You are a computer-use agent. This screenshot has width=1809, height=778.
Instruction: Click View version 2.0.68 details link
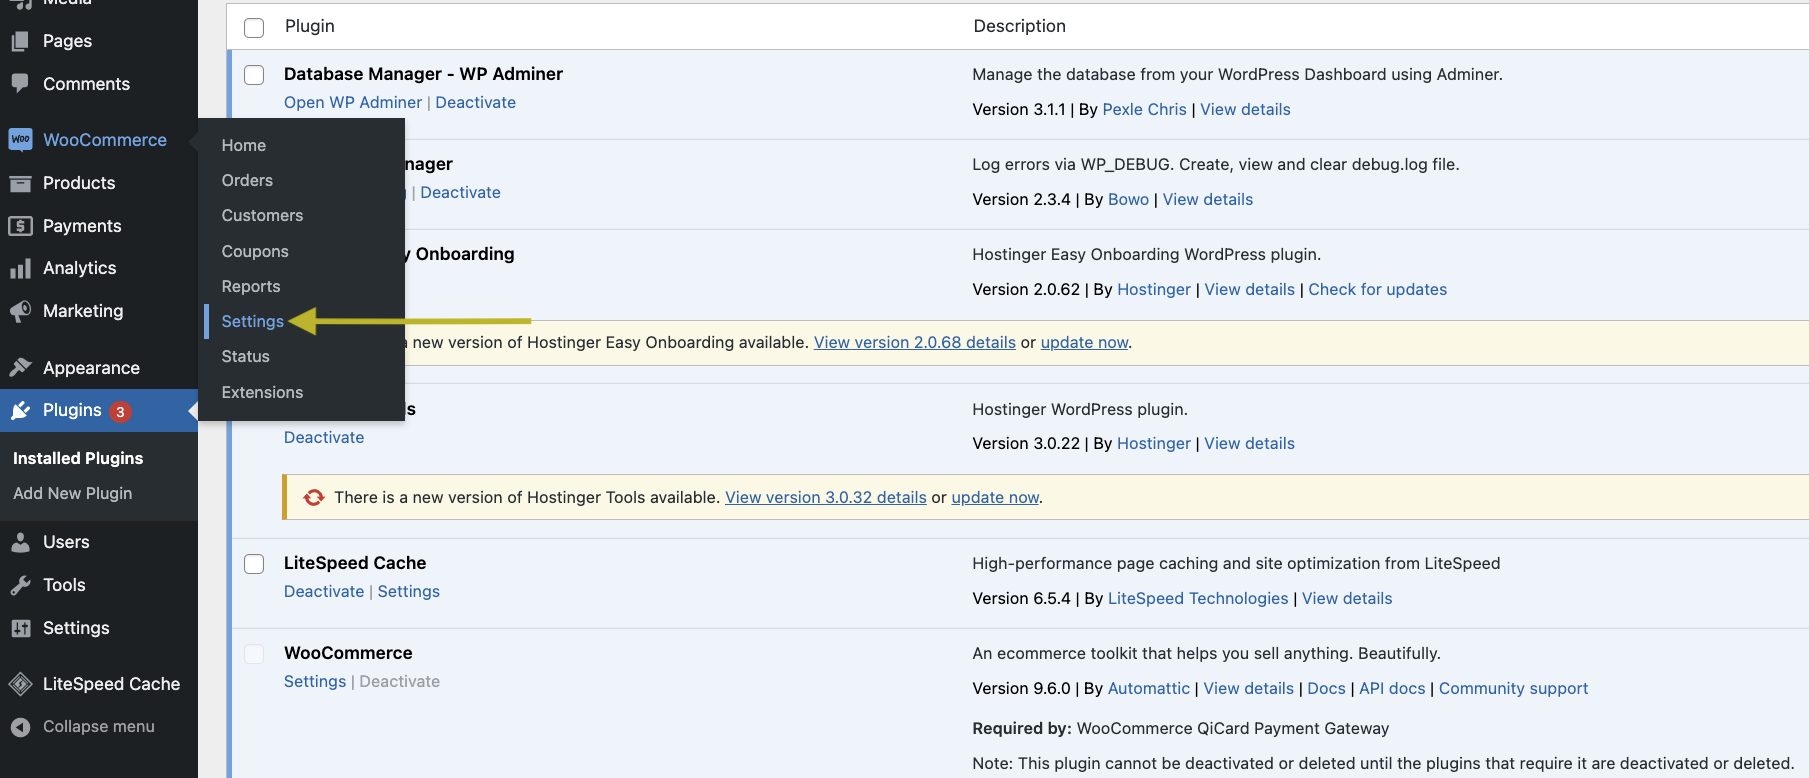click(x=915, y=342)
